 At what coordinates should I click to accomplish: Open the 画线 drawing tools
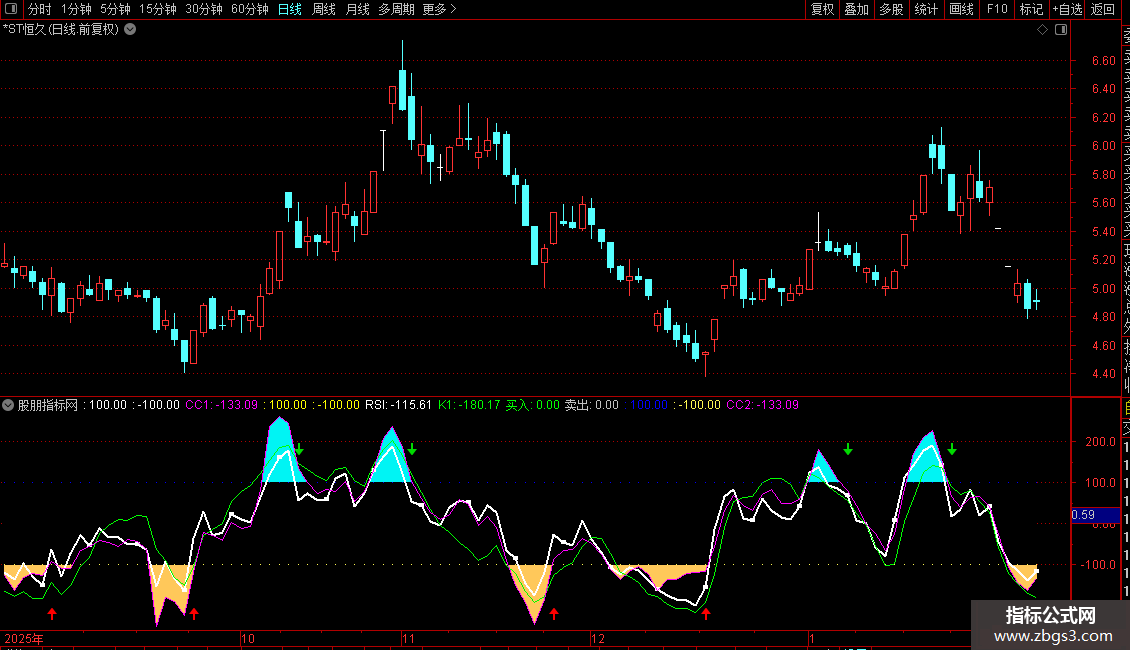(961, 9)
